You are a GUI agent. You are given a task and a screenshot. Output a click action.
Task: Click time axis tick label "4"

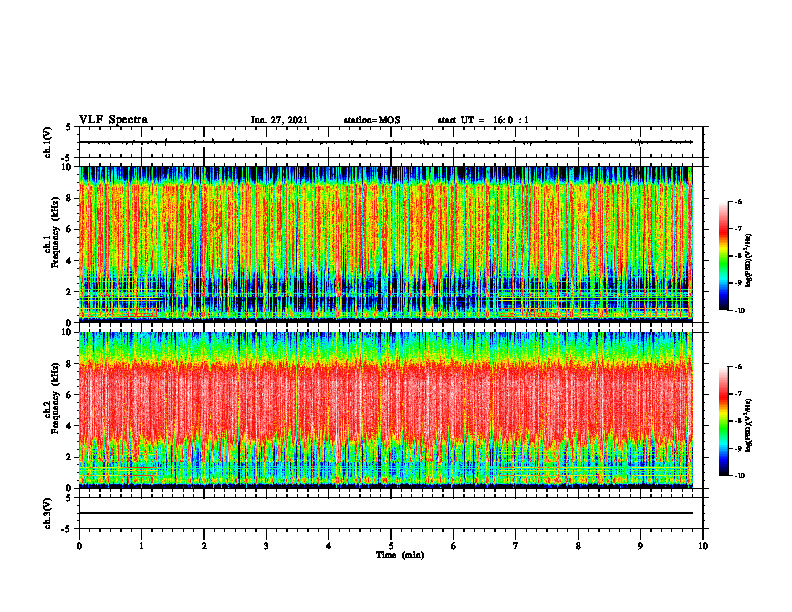click(x=329, y=546)
